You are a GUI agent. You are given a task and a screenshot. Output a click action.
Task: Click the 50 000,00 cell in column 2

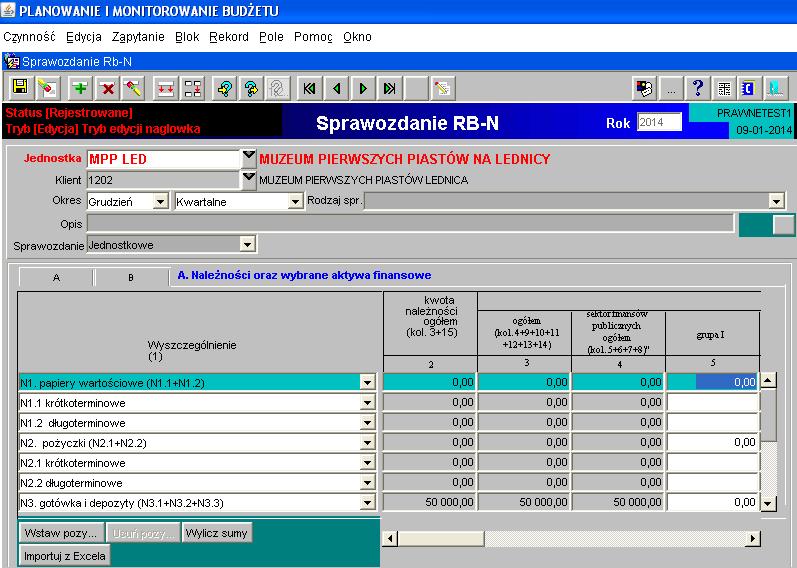pyautogui.click(x=430, y=502)
